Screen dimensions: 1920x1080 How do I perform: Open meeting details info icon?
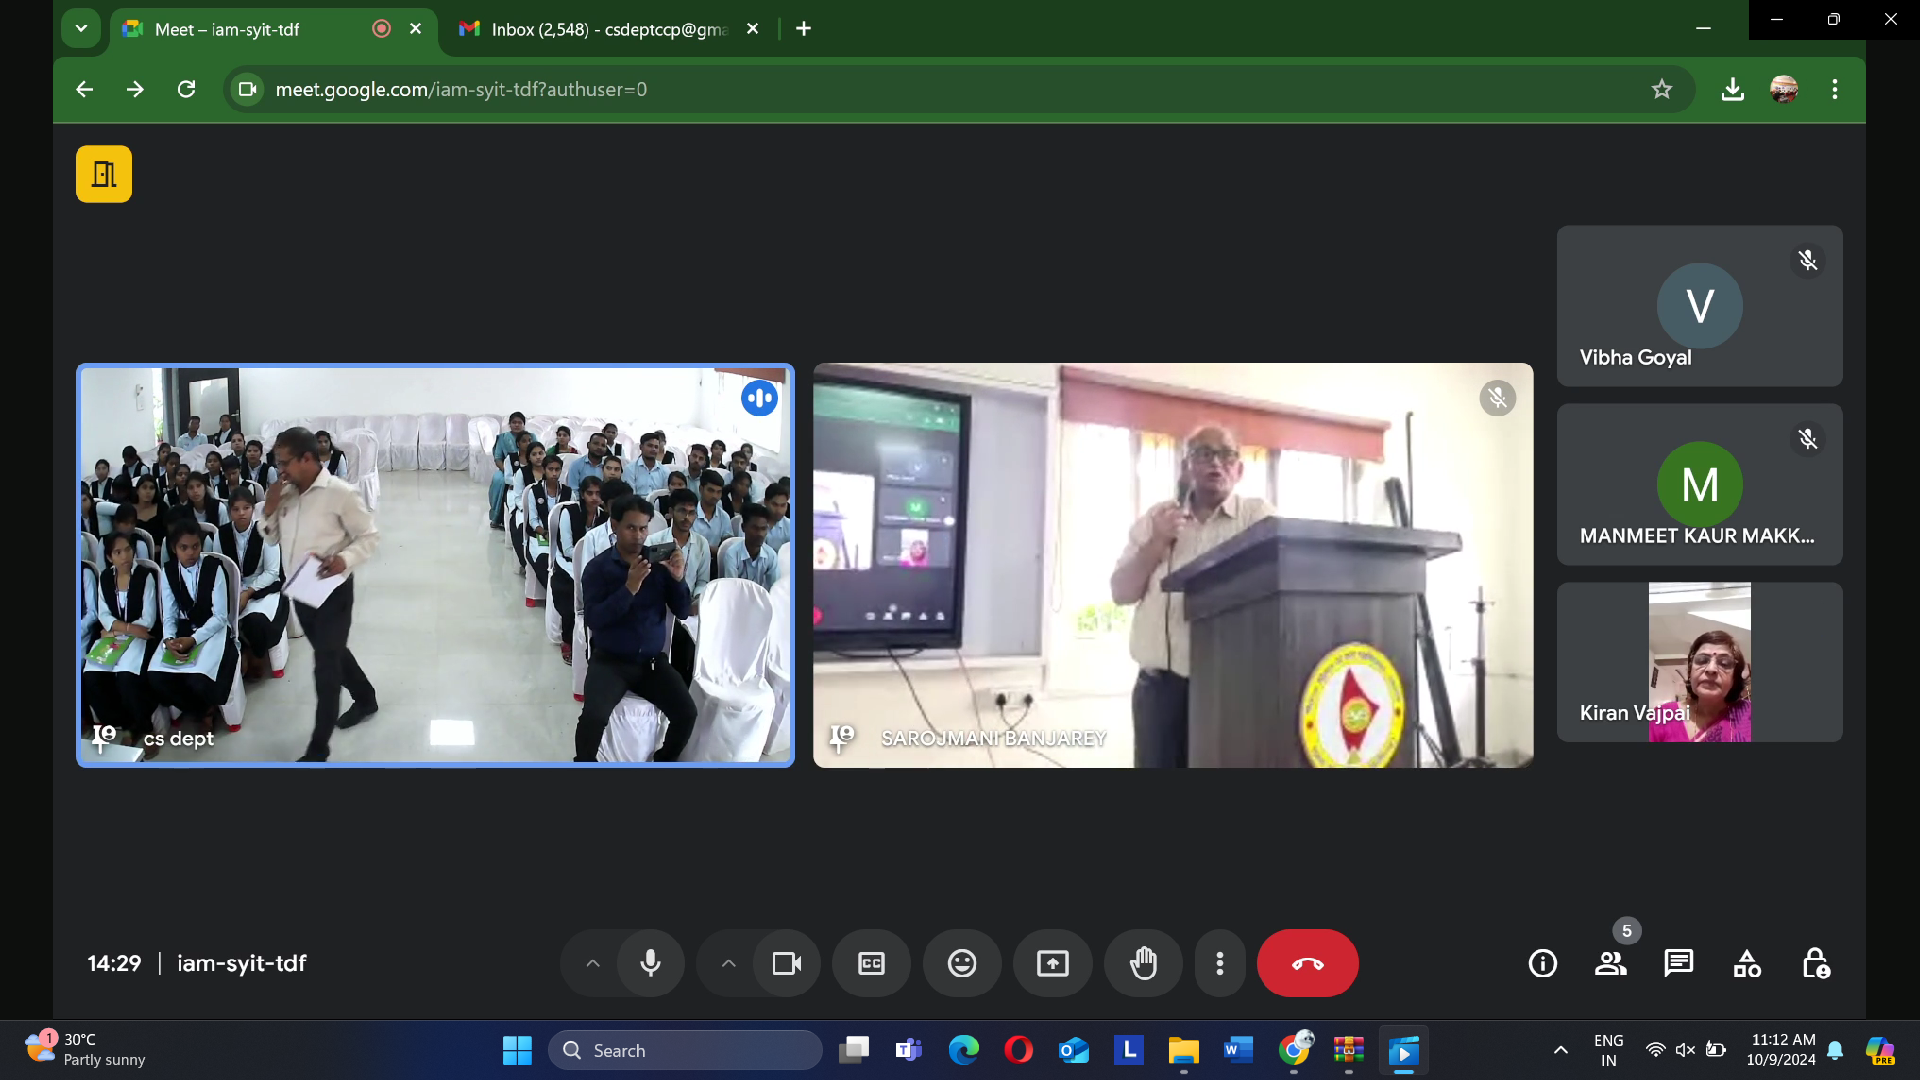[x=1543, y=963]
